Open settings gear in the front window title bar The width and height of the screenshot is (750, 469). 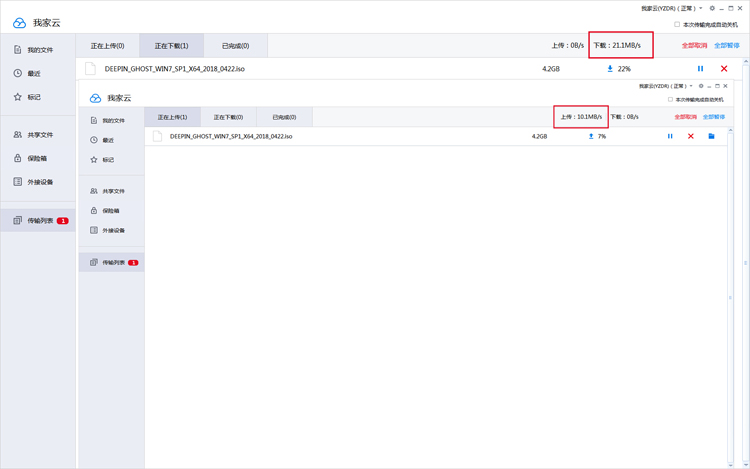pyautogui.click(x=701, y=86)
